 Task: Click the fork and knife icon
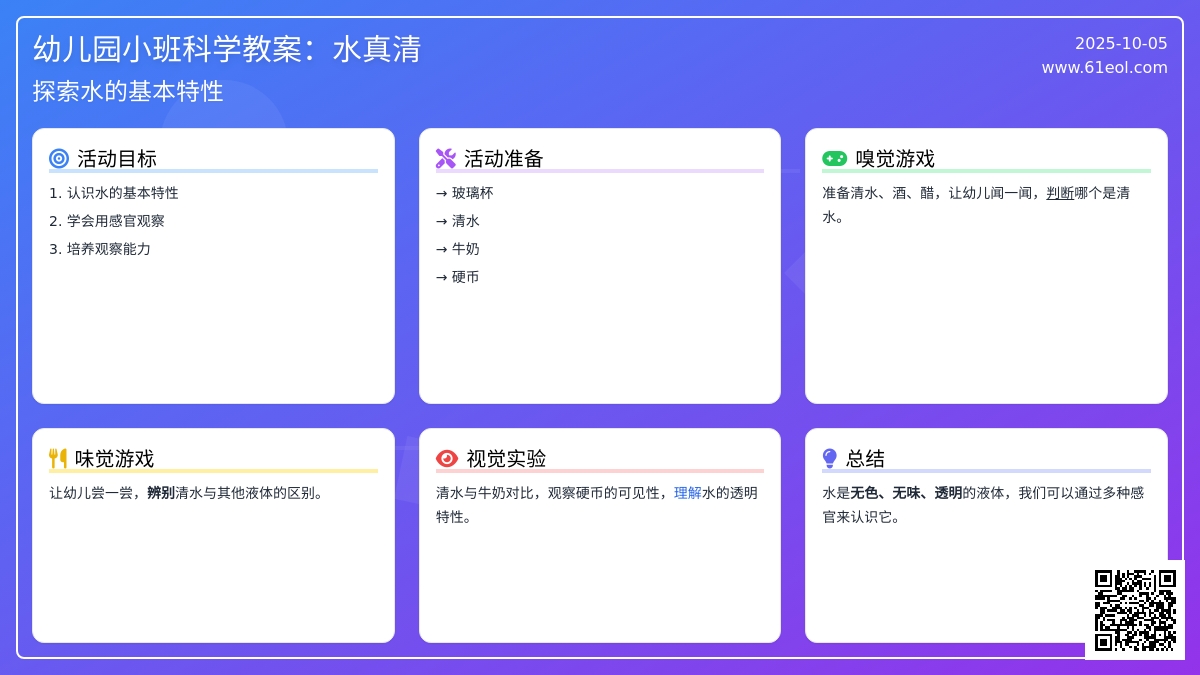pos(58,459)
